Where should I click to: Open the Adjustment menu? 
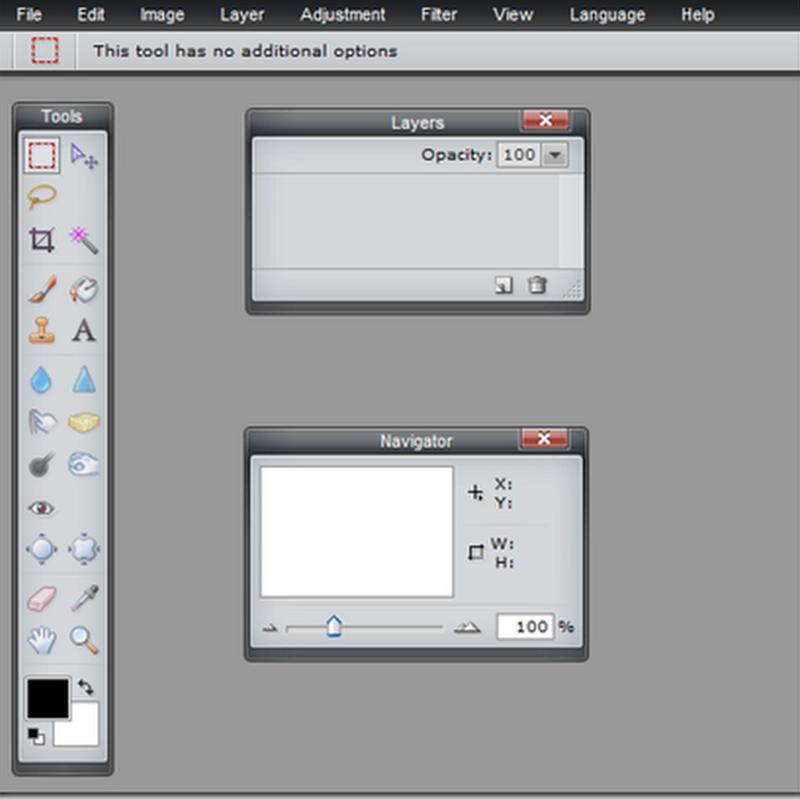[x=342, y=15]
